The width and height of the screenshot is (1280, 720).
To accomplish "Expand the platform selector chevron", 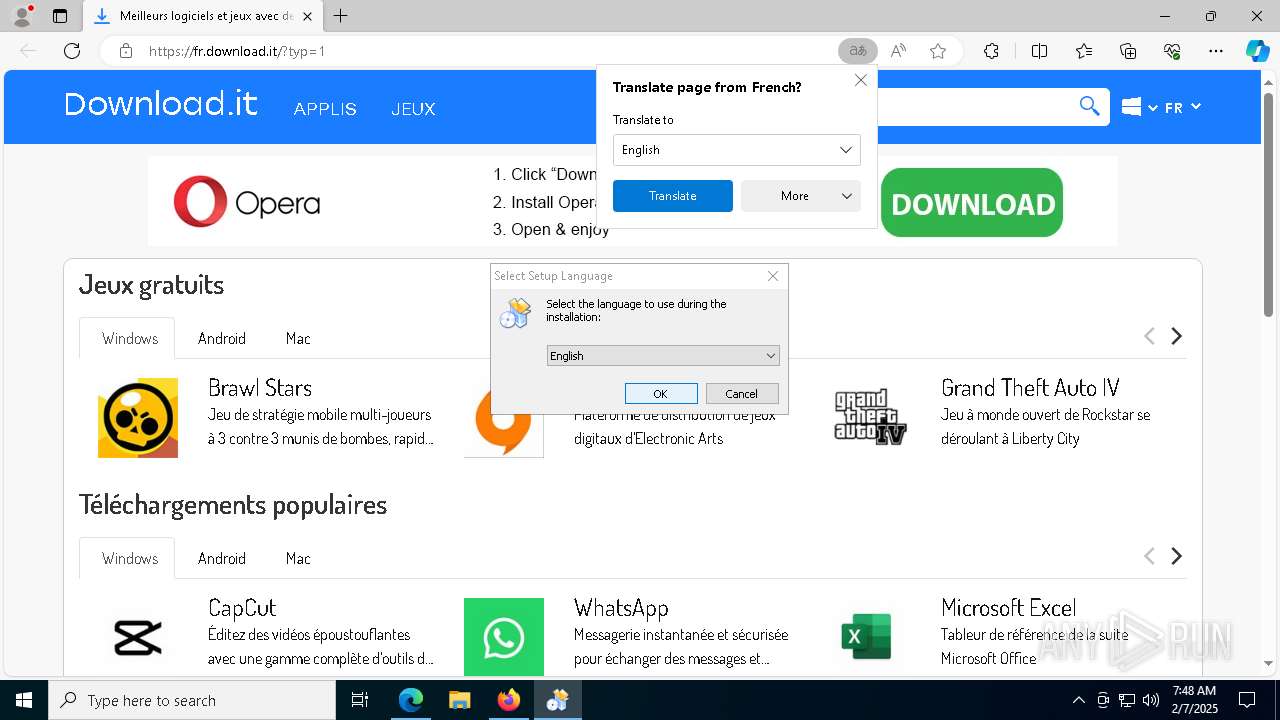I will 1153,108.
